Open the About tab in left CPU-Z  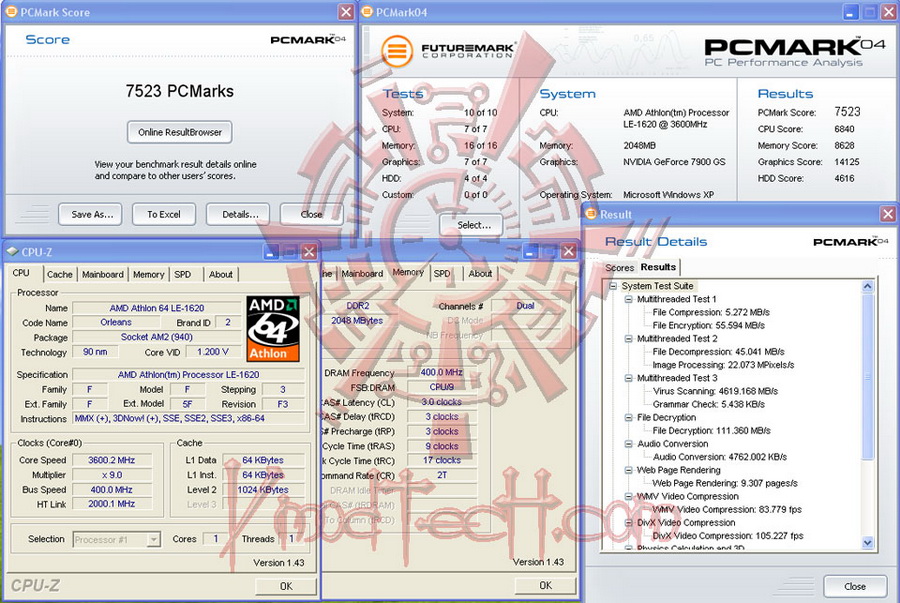[x=220, y=274]
